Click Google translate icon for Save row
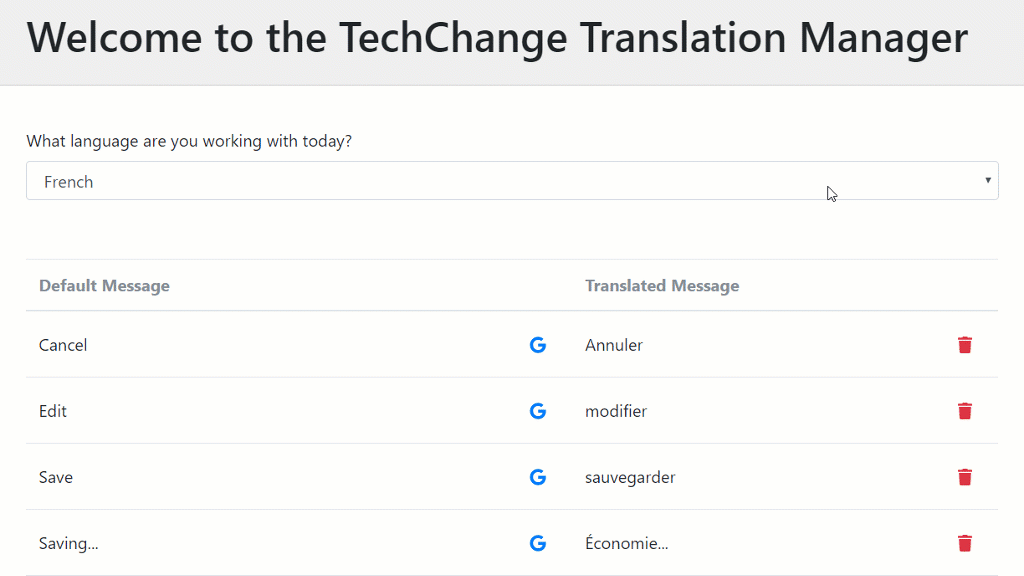 coord(537,477)
